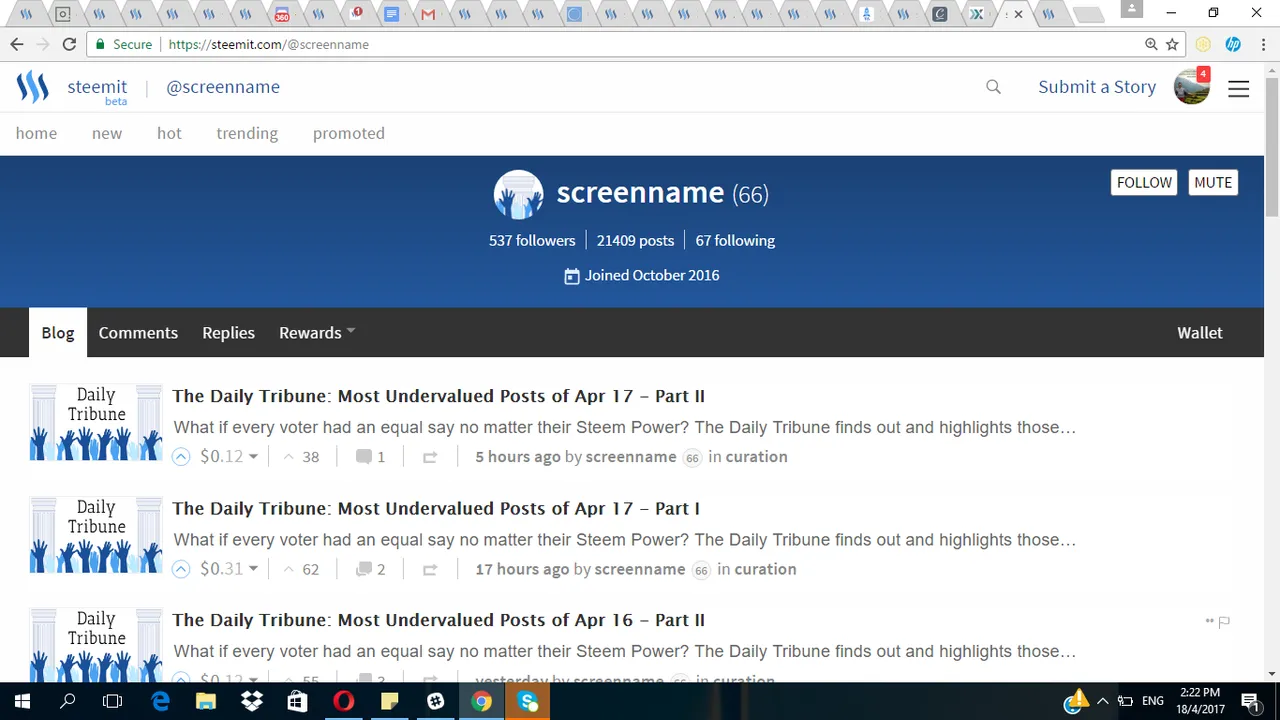Open Opera from the taskbar
This screenshot has height=720, width=1280.
click(344, 701)
